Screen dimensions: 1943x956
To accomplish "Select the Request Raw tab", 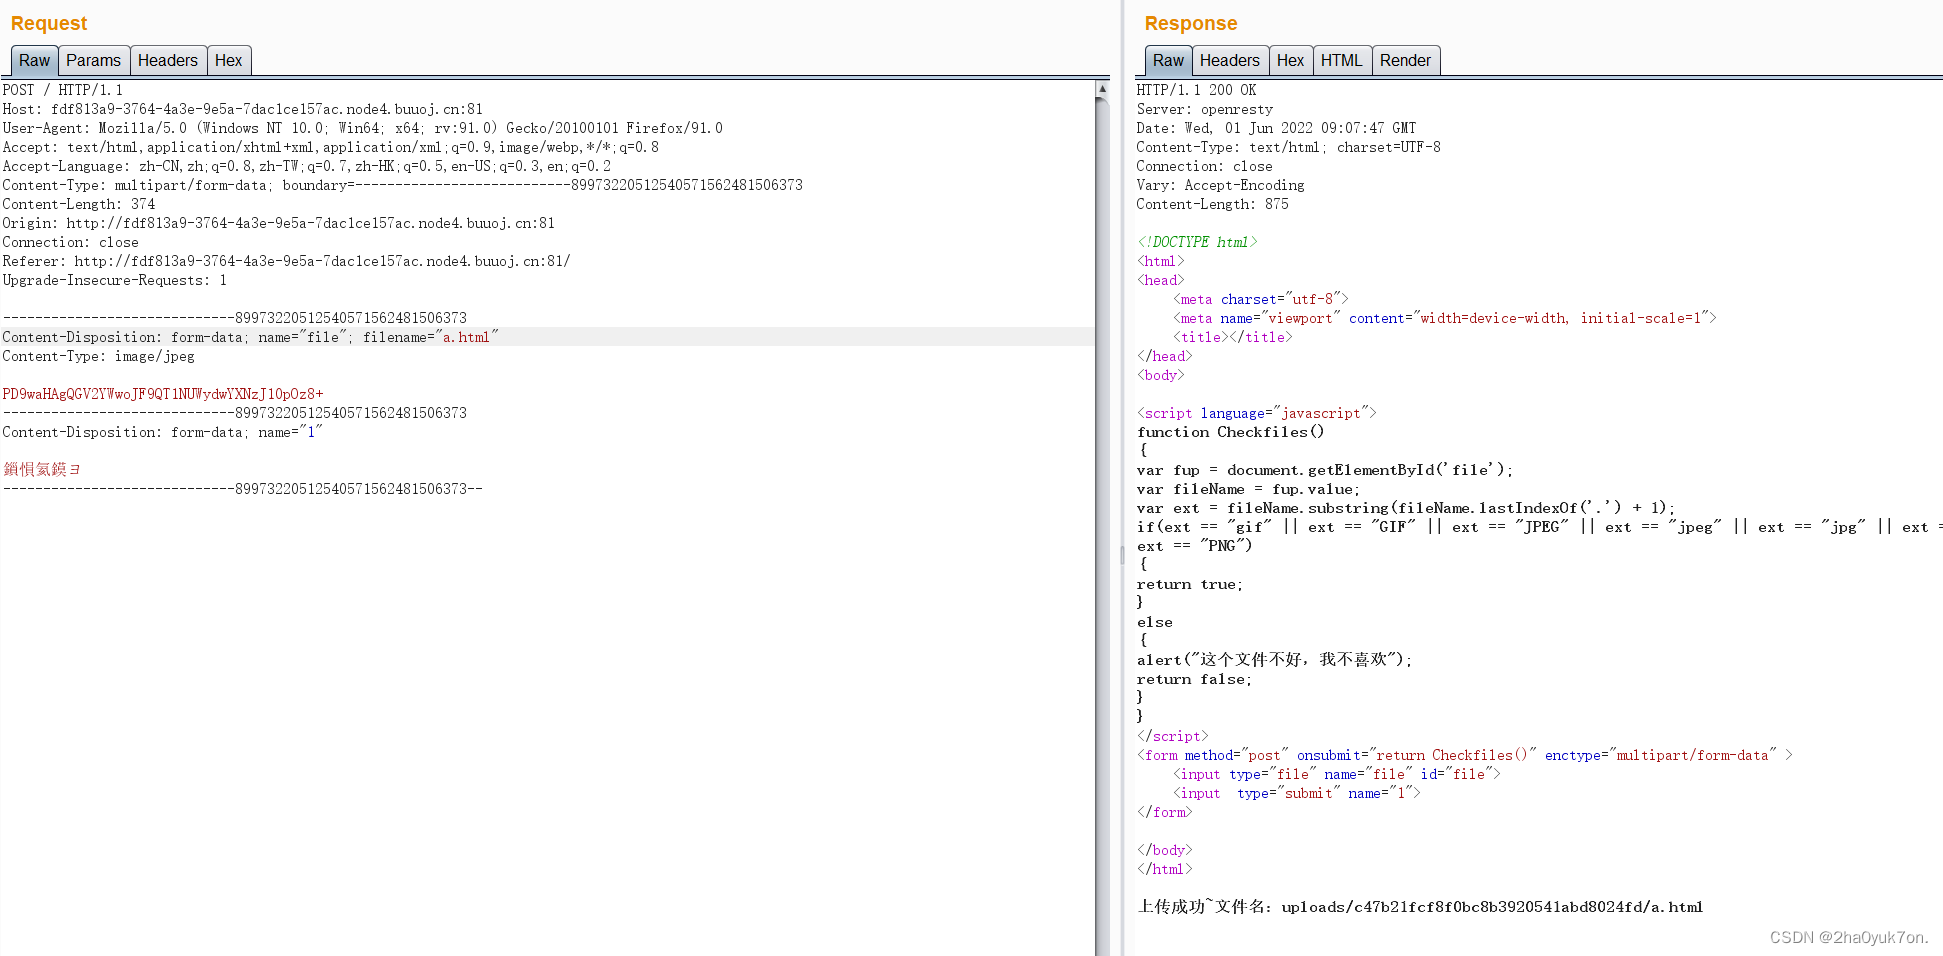I will tap(34, 61).
